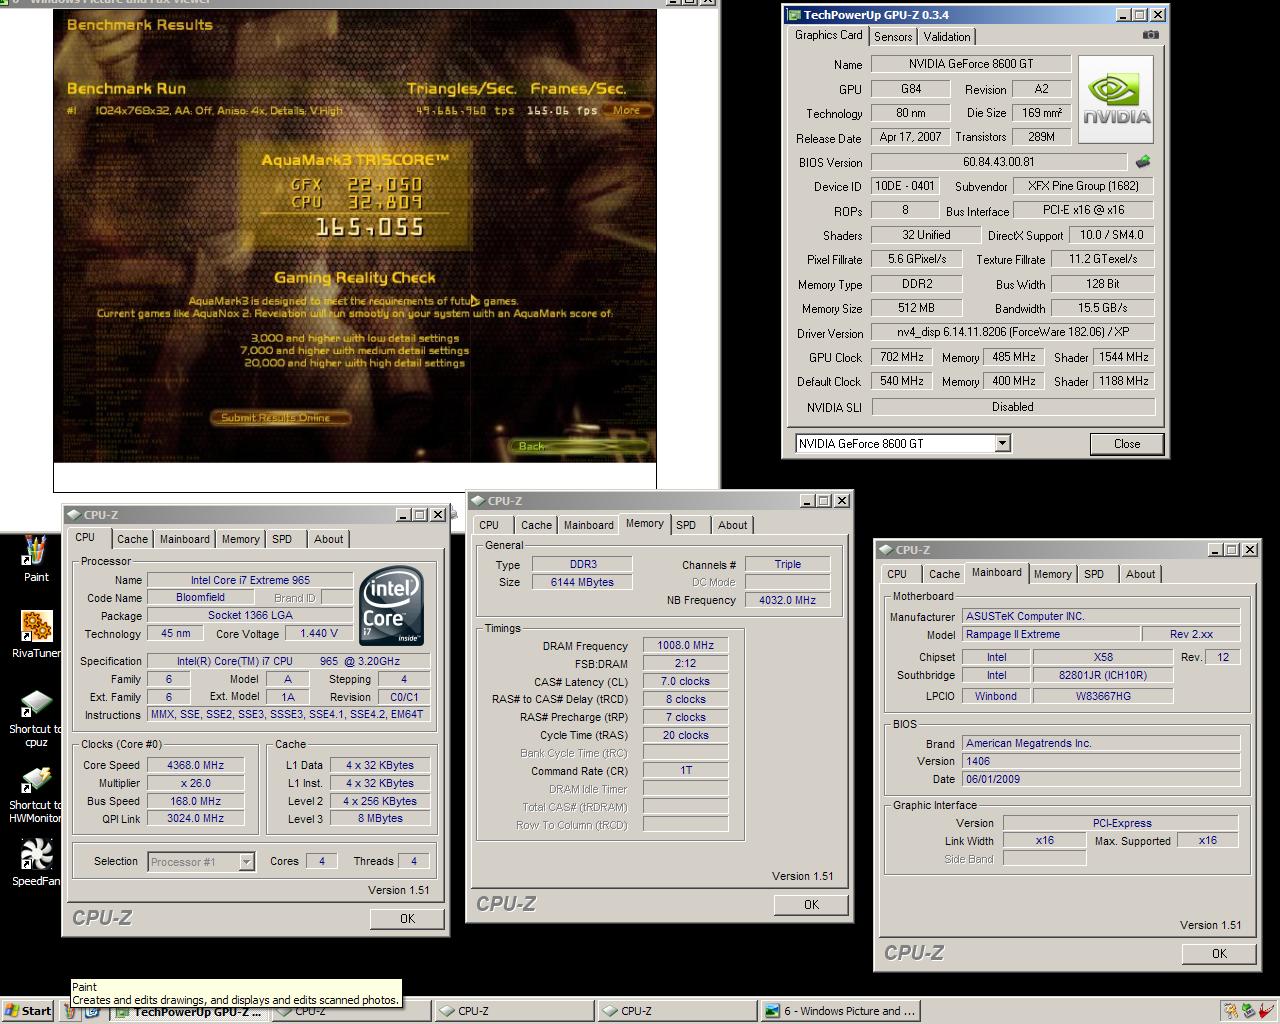Click the Driver Version field in GPU-Z
Image resolution: width=1280 pixels, height=1024 pixels.
(1013, 333)
